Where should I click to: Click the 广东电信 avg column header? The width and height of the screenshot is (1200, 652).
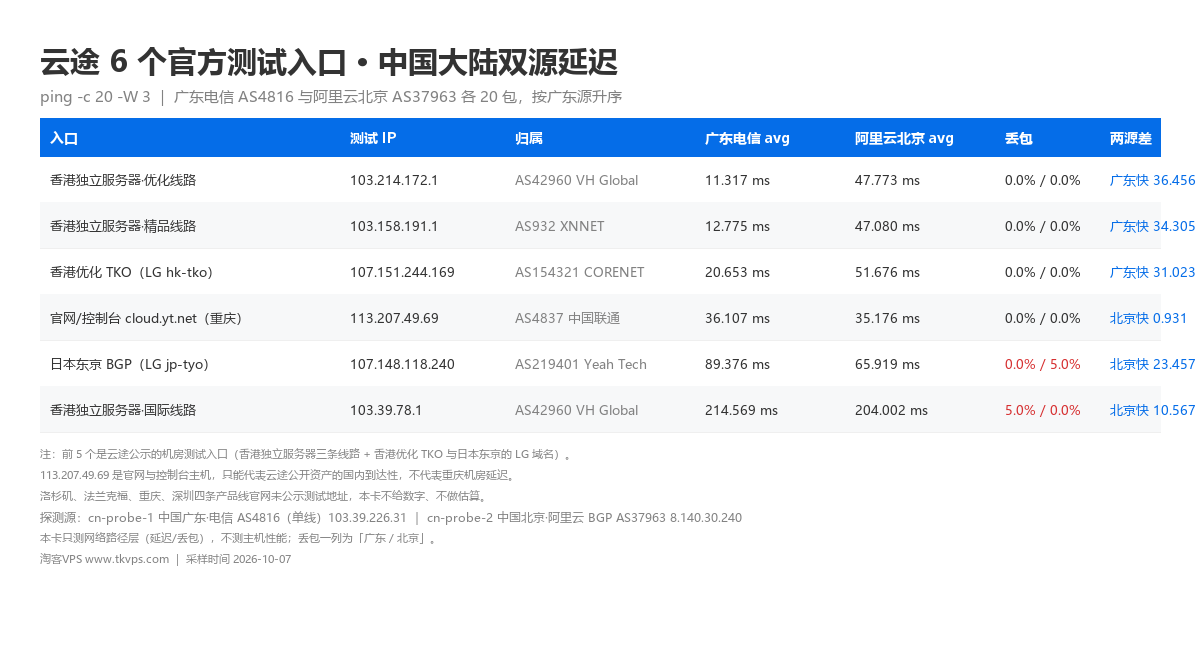[747, 139]
